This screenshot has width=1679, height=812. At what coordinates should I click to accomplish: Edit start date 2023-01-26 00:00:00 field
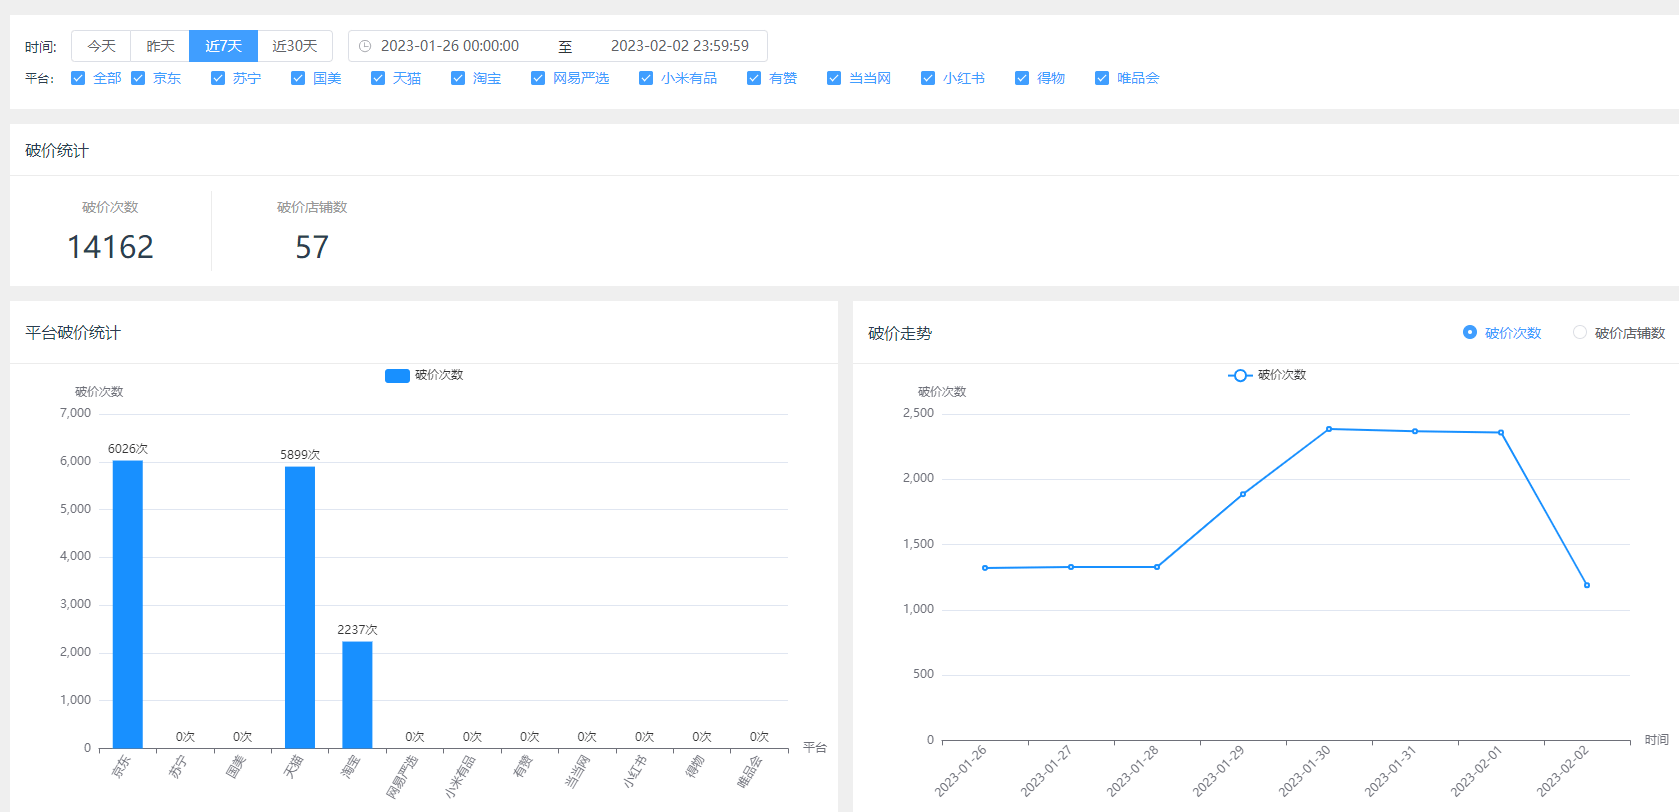[x=450, y=46]
